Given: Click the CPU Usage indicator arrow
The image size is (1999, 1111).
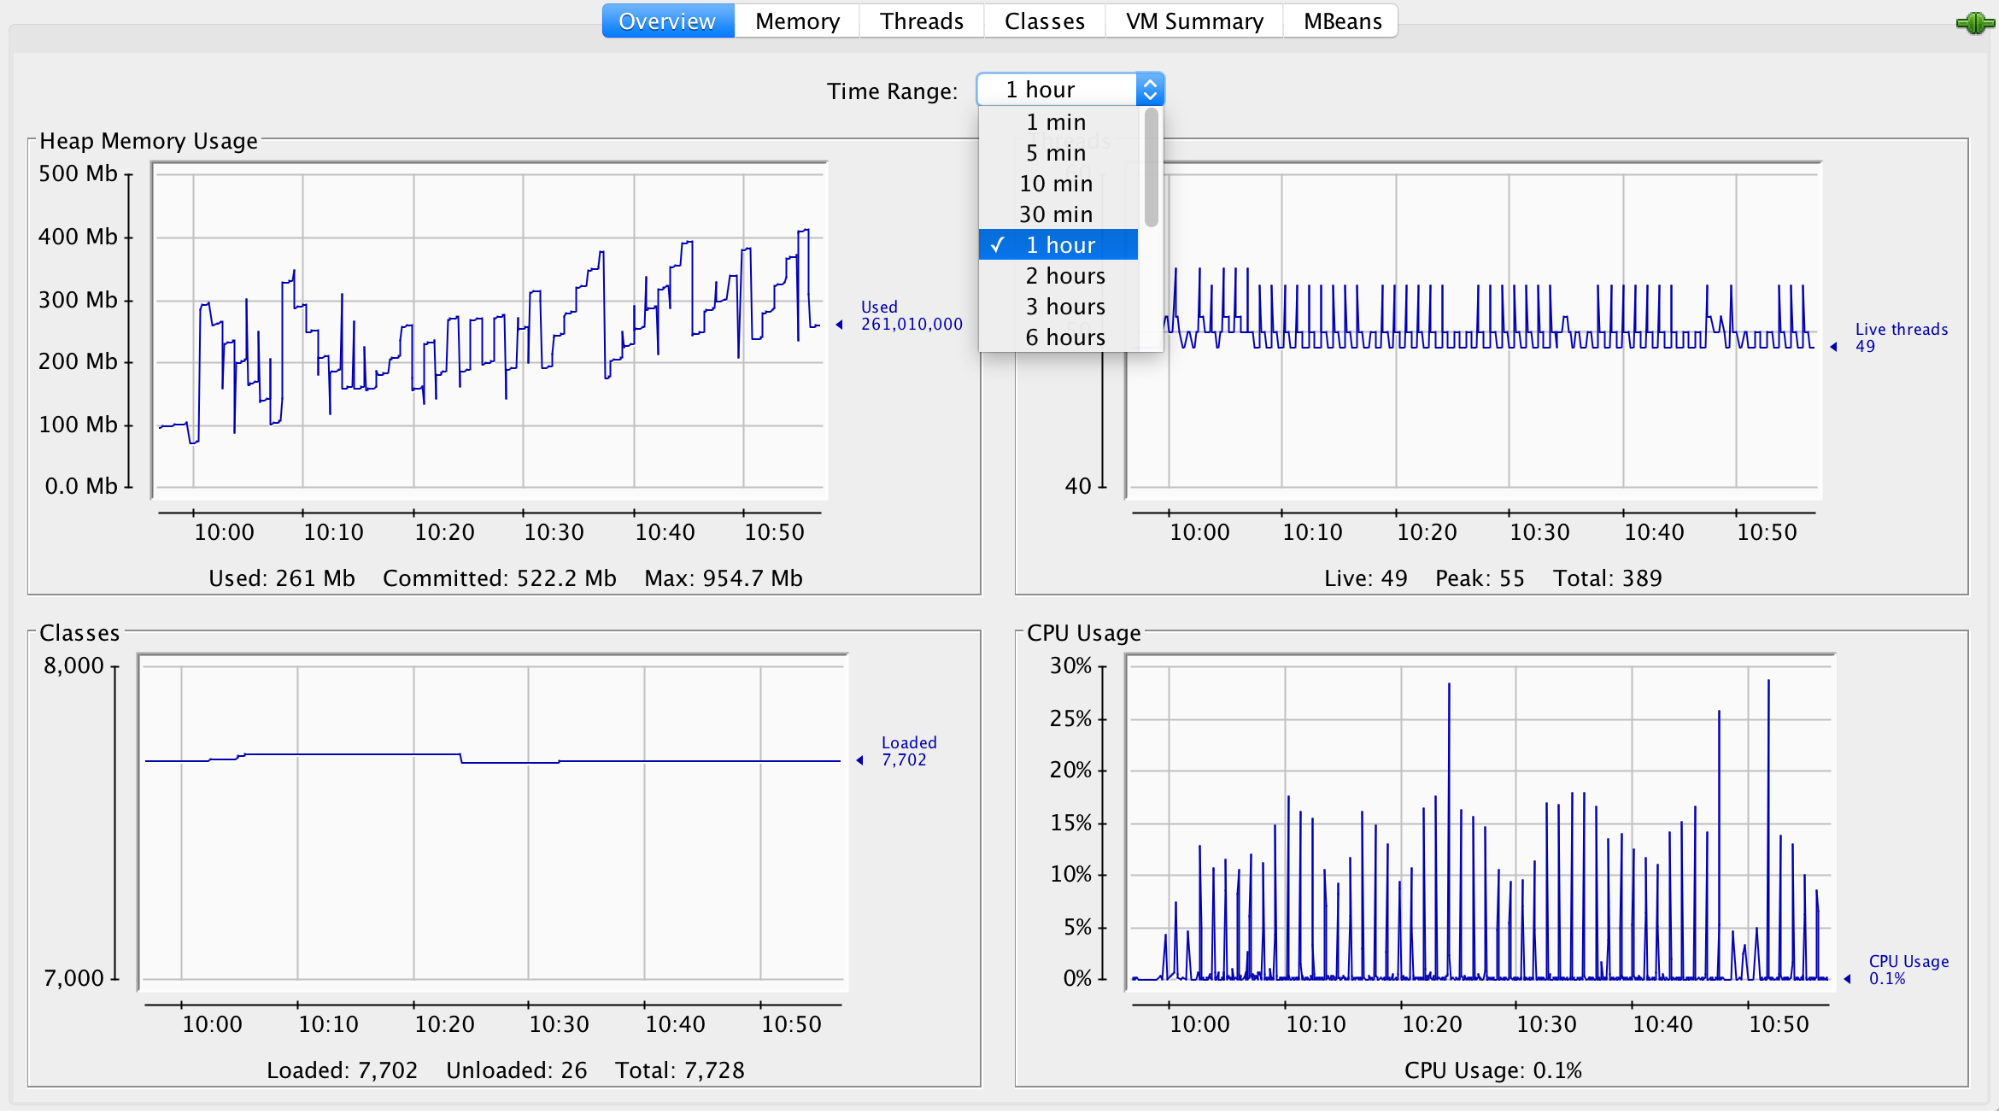Looking at the screenshot, I should tap(1849, 978).
